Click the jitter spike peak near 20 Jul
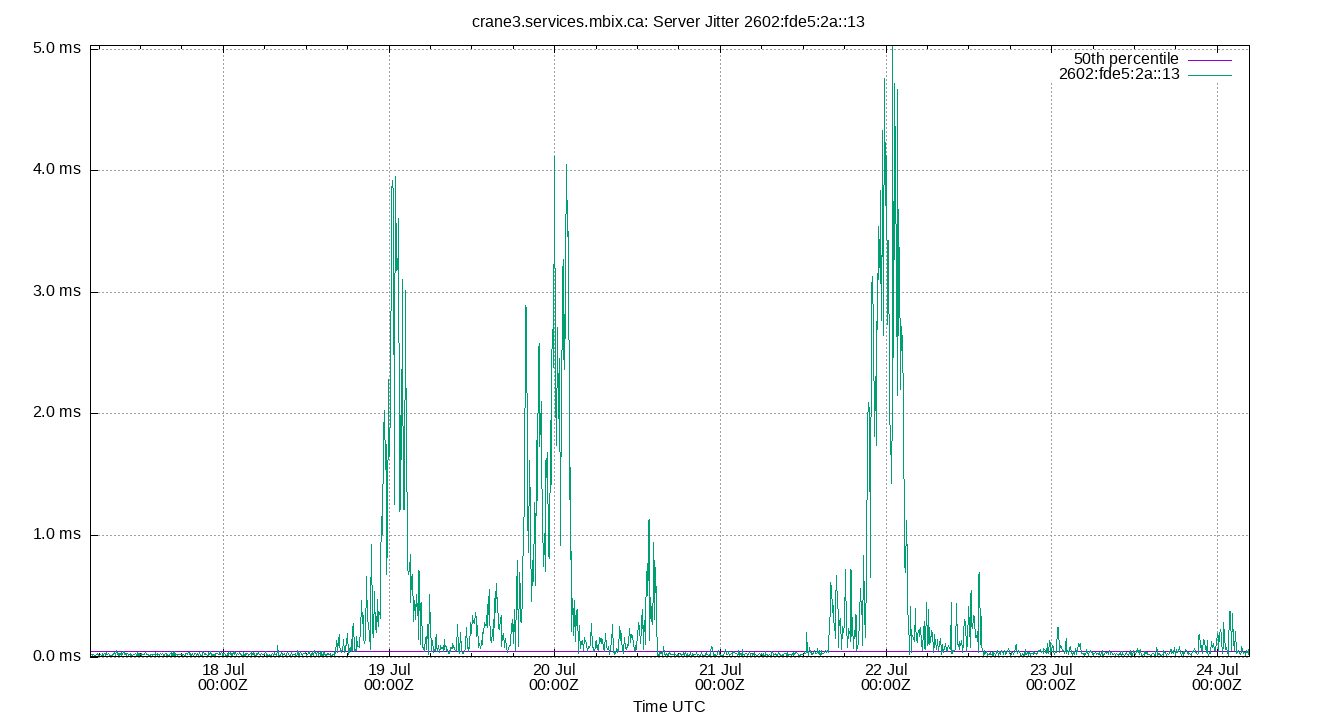This screenshot has width=1340, height=720. pos(554,156)
